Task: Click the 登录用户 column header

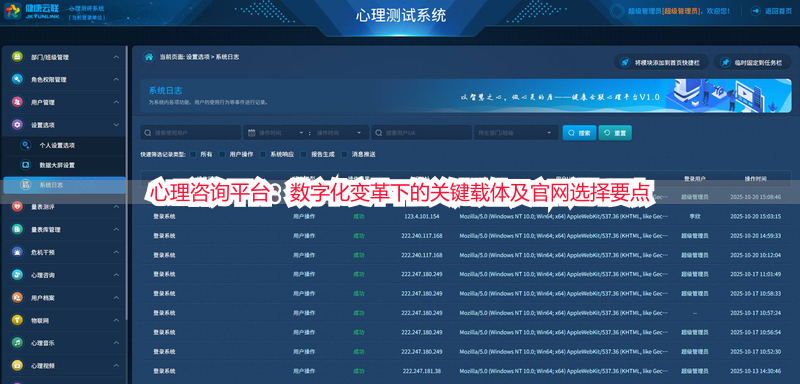Action: click(x=694, y=178)
